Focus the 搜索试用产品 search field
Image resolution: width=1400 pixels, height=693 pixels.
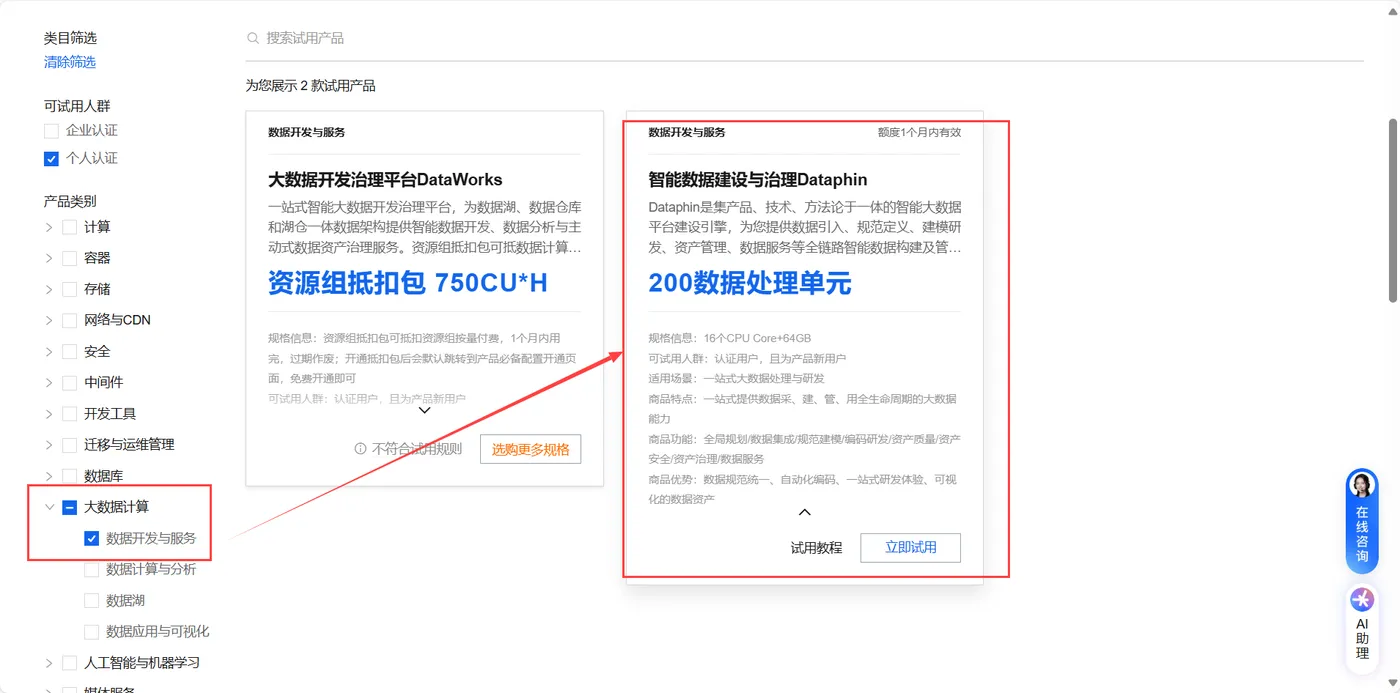point(805,38)
